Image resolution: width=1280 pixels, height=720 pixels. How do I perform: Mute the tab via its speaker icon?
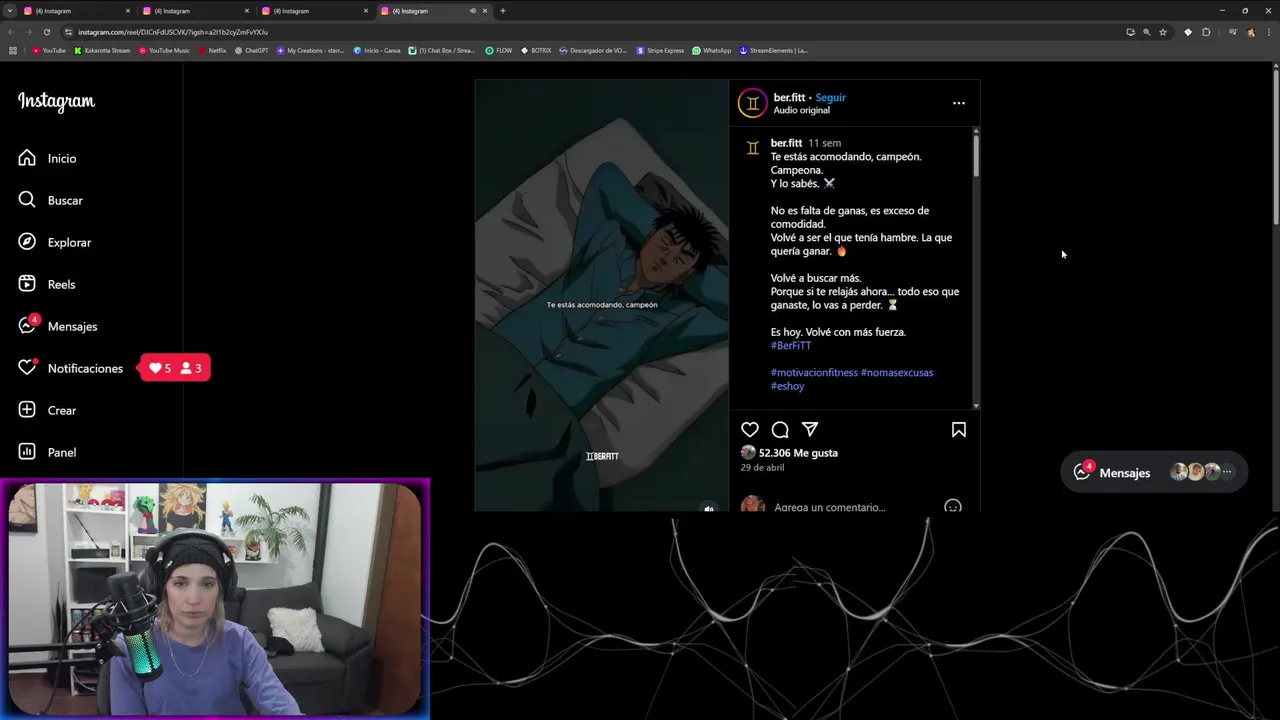click(473, 11)
